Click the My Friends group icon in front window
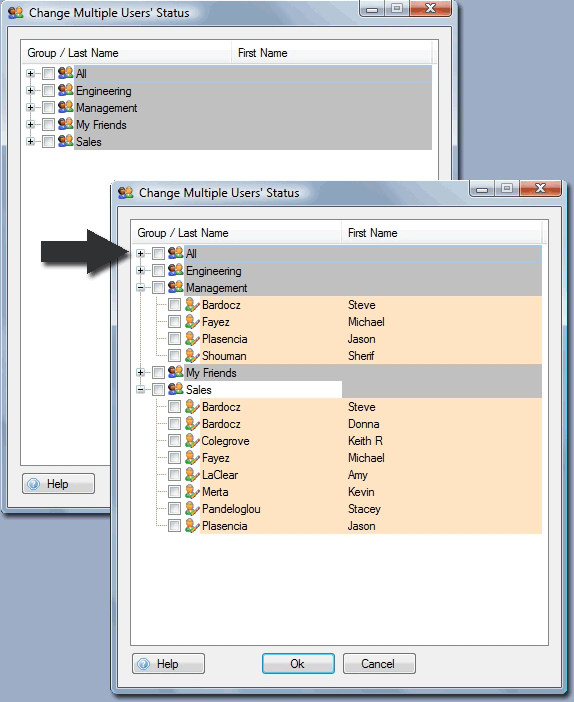Screen dimensions: 574x702 (x=176, y=372)
